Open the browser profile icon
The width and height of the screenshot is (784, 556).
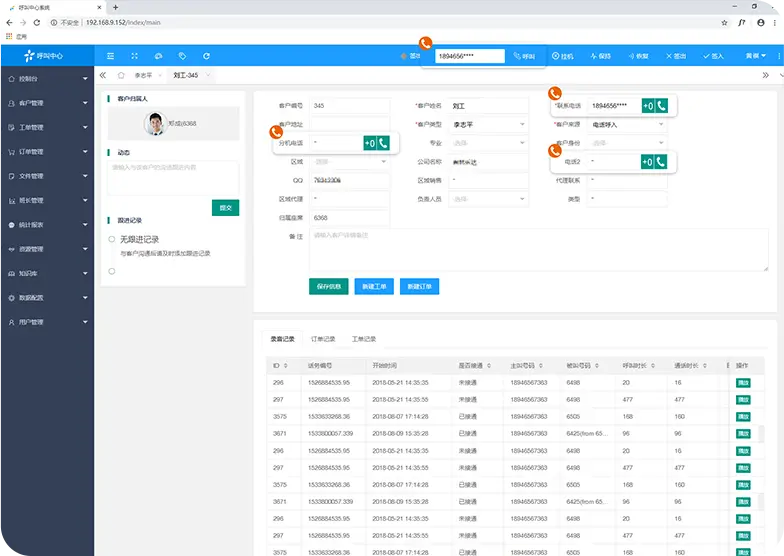(760, 22)
